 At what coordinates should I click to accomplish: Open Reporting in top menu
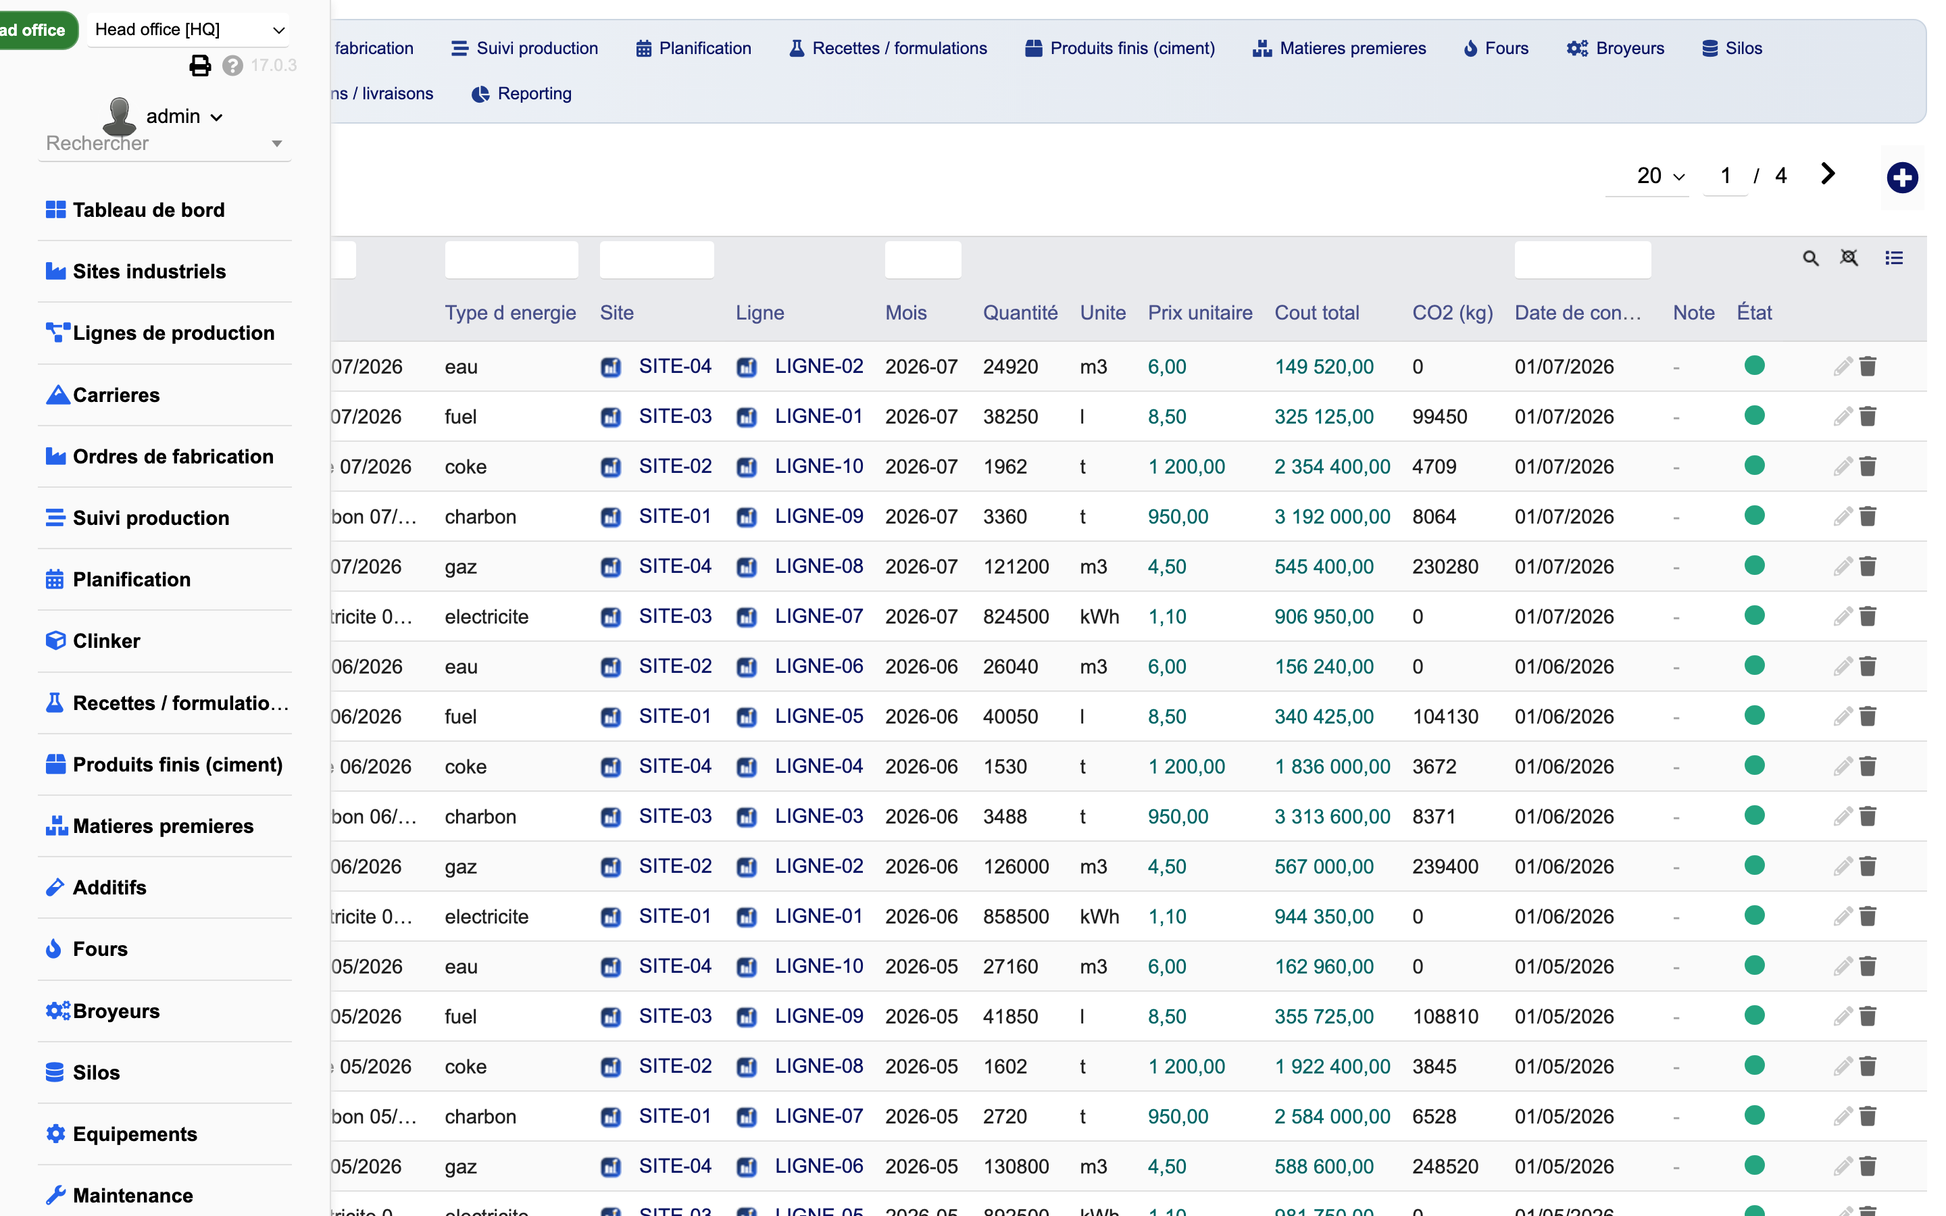click(x=522, y=94)
